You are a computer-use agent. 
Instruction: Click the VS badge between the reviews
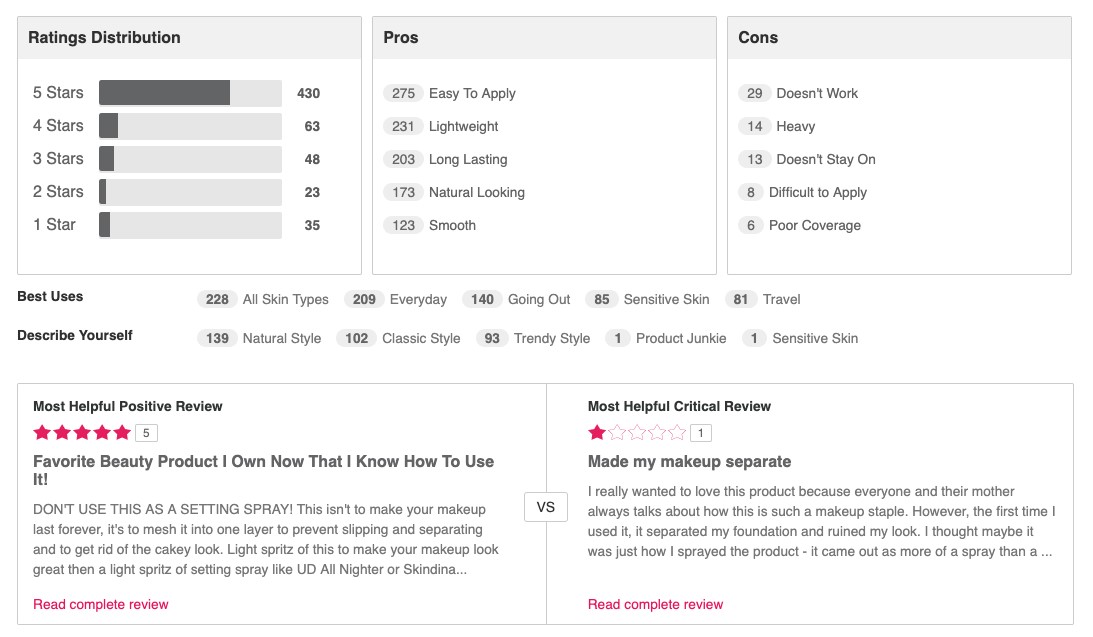[x=545, y=507]
